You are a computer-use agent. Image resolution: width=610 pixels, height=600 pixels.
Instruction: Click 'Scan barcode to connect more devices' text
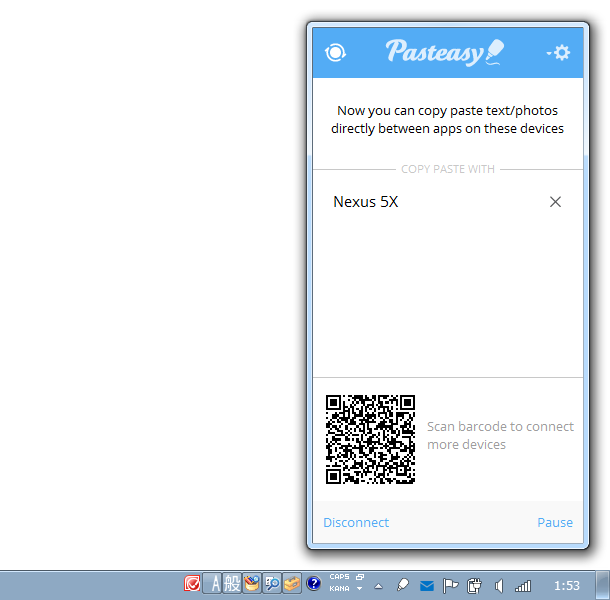(500, 435)
